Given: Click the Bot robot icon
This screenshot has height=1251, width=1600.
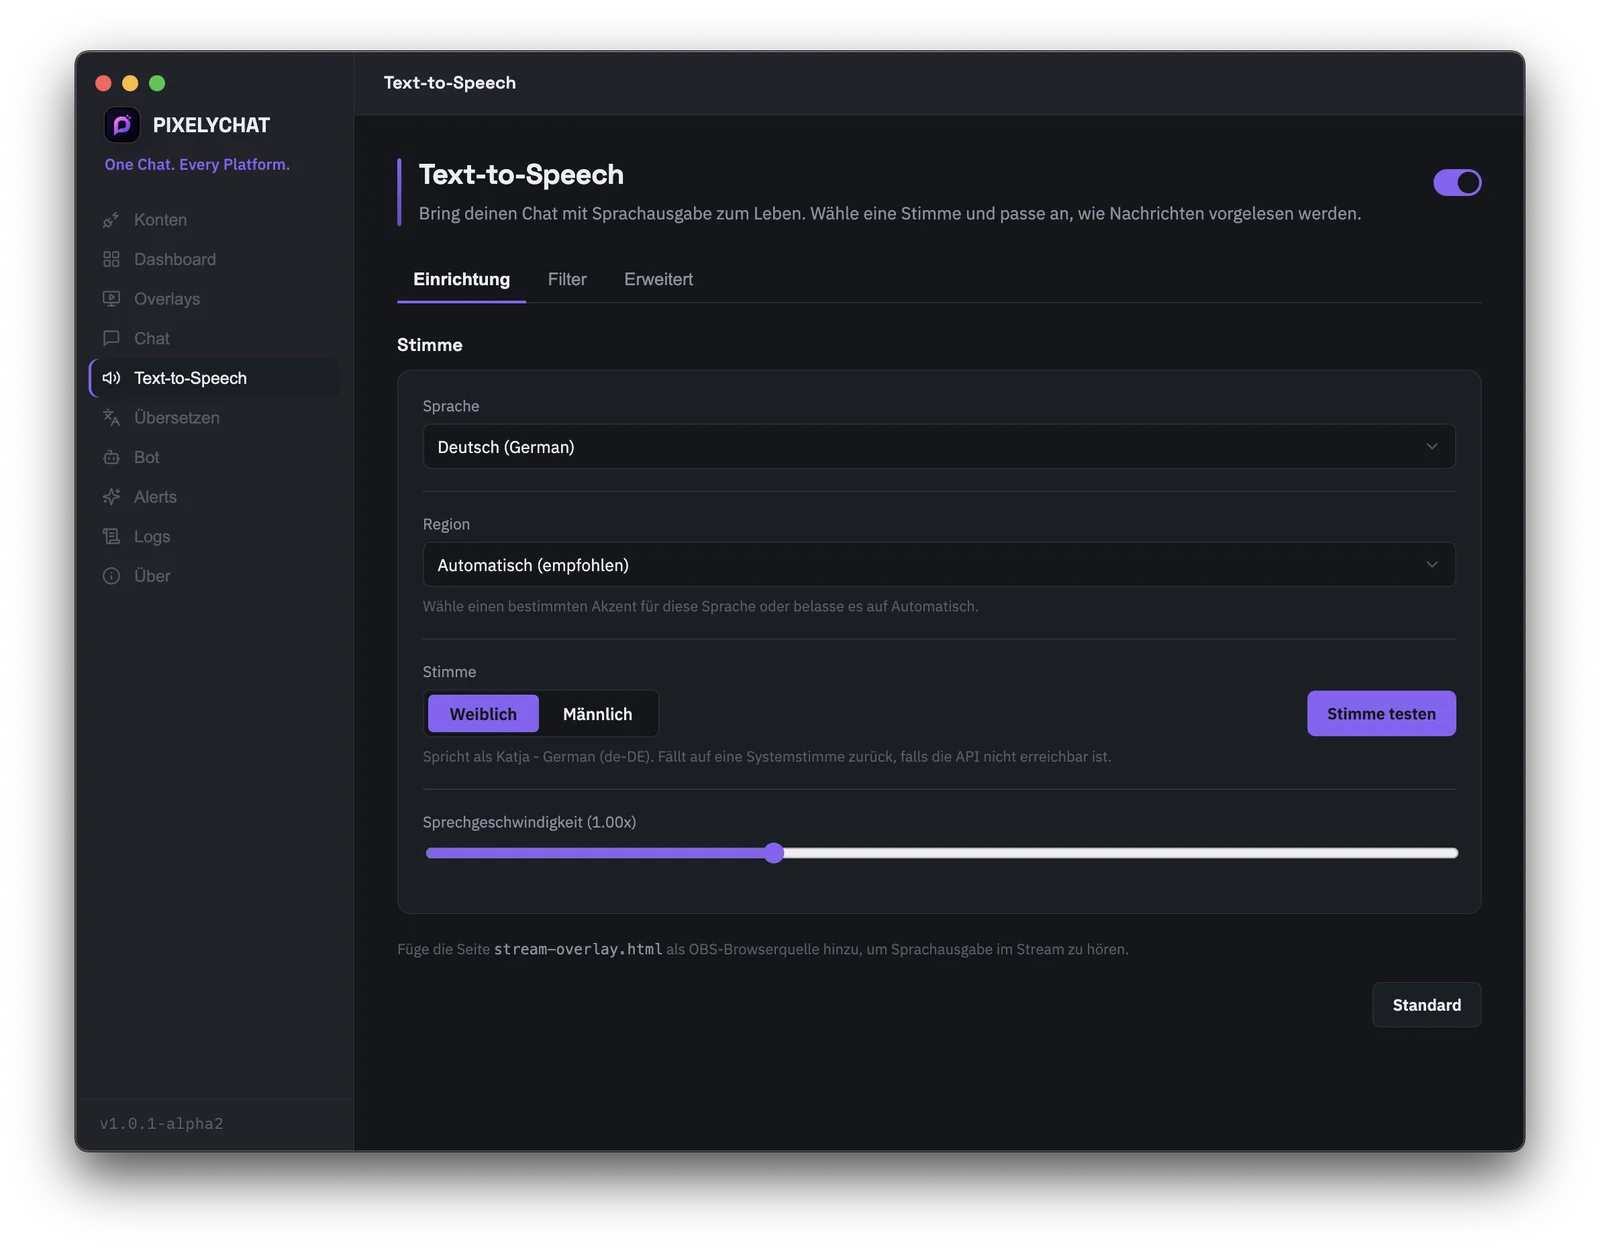Looking at the screenshot, I should [111, 457].
